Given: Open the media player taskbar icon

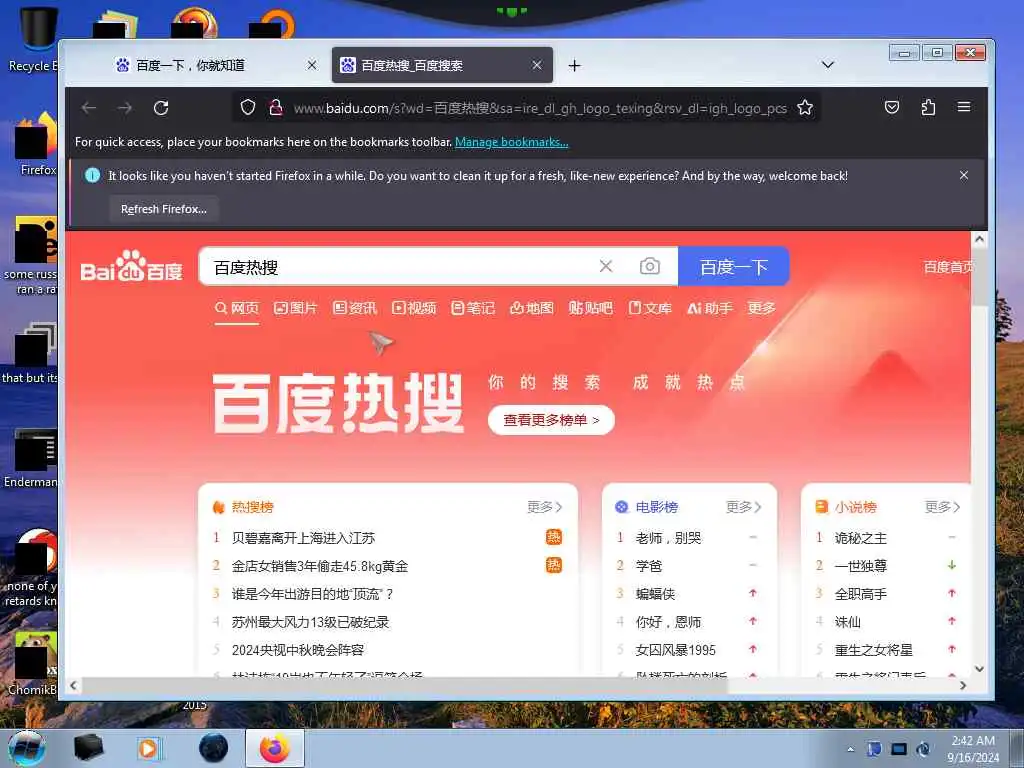Looking at the screenshot, I should pos(150,748).
